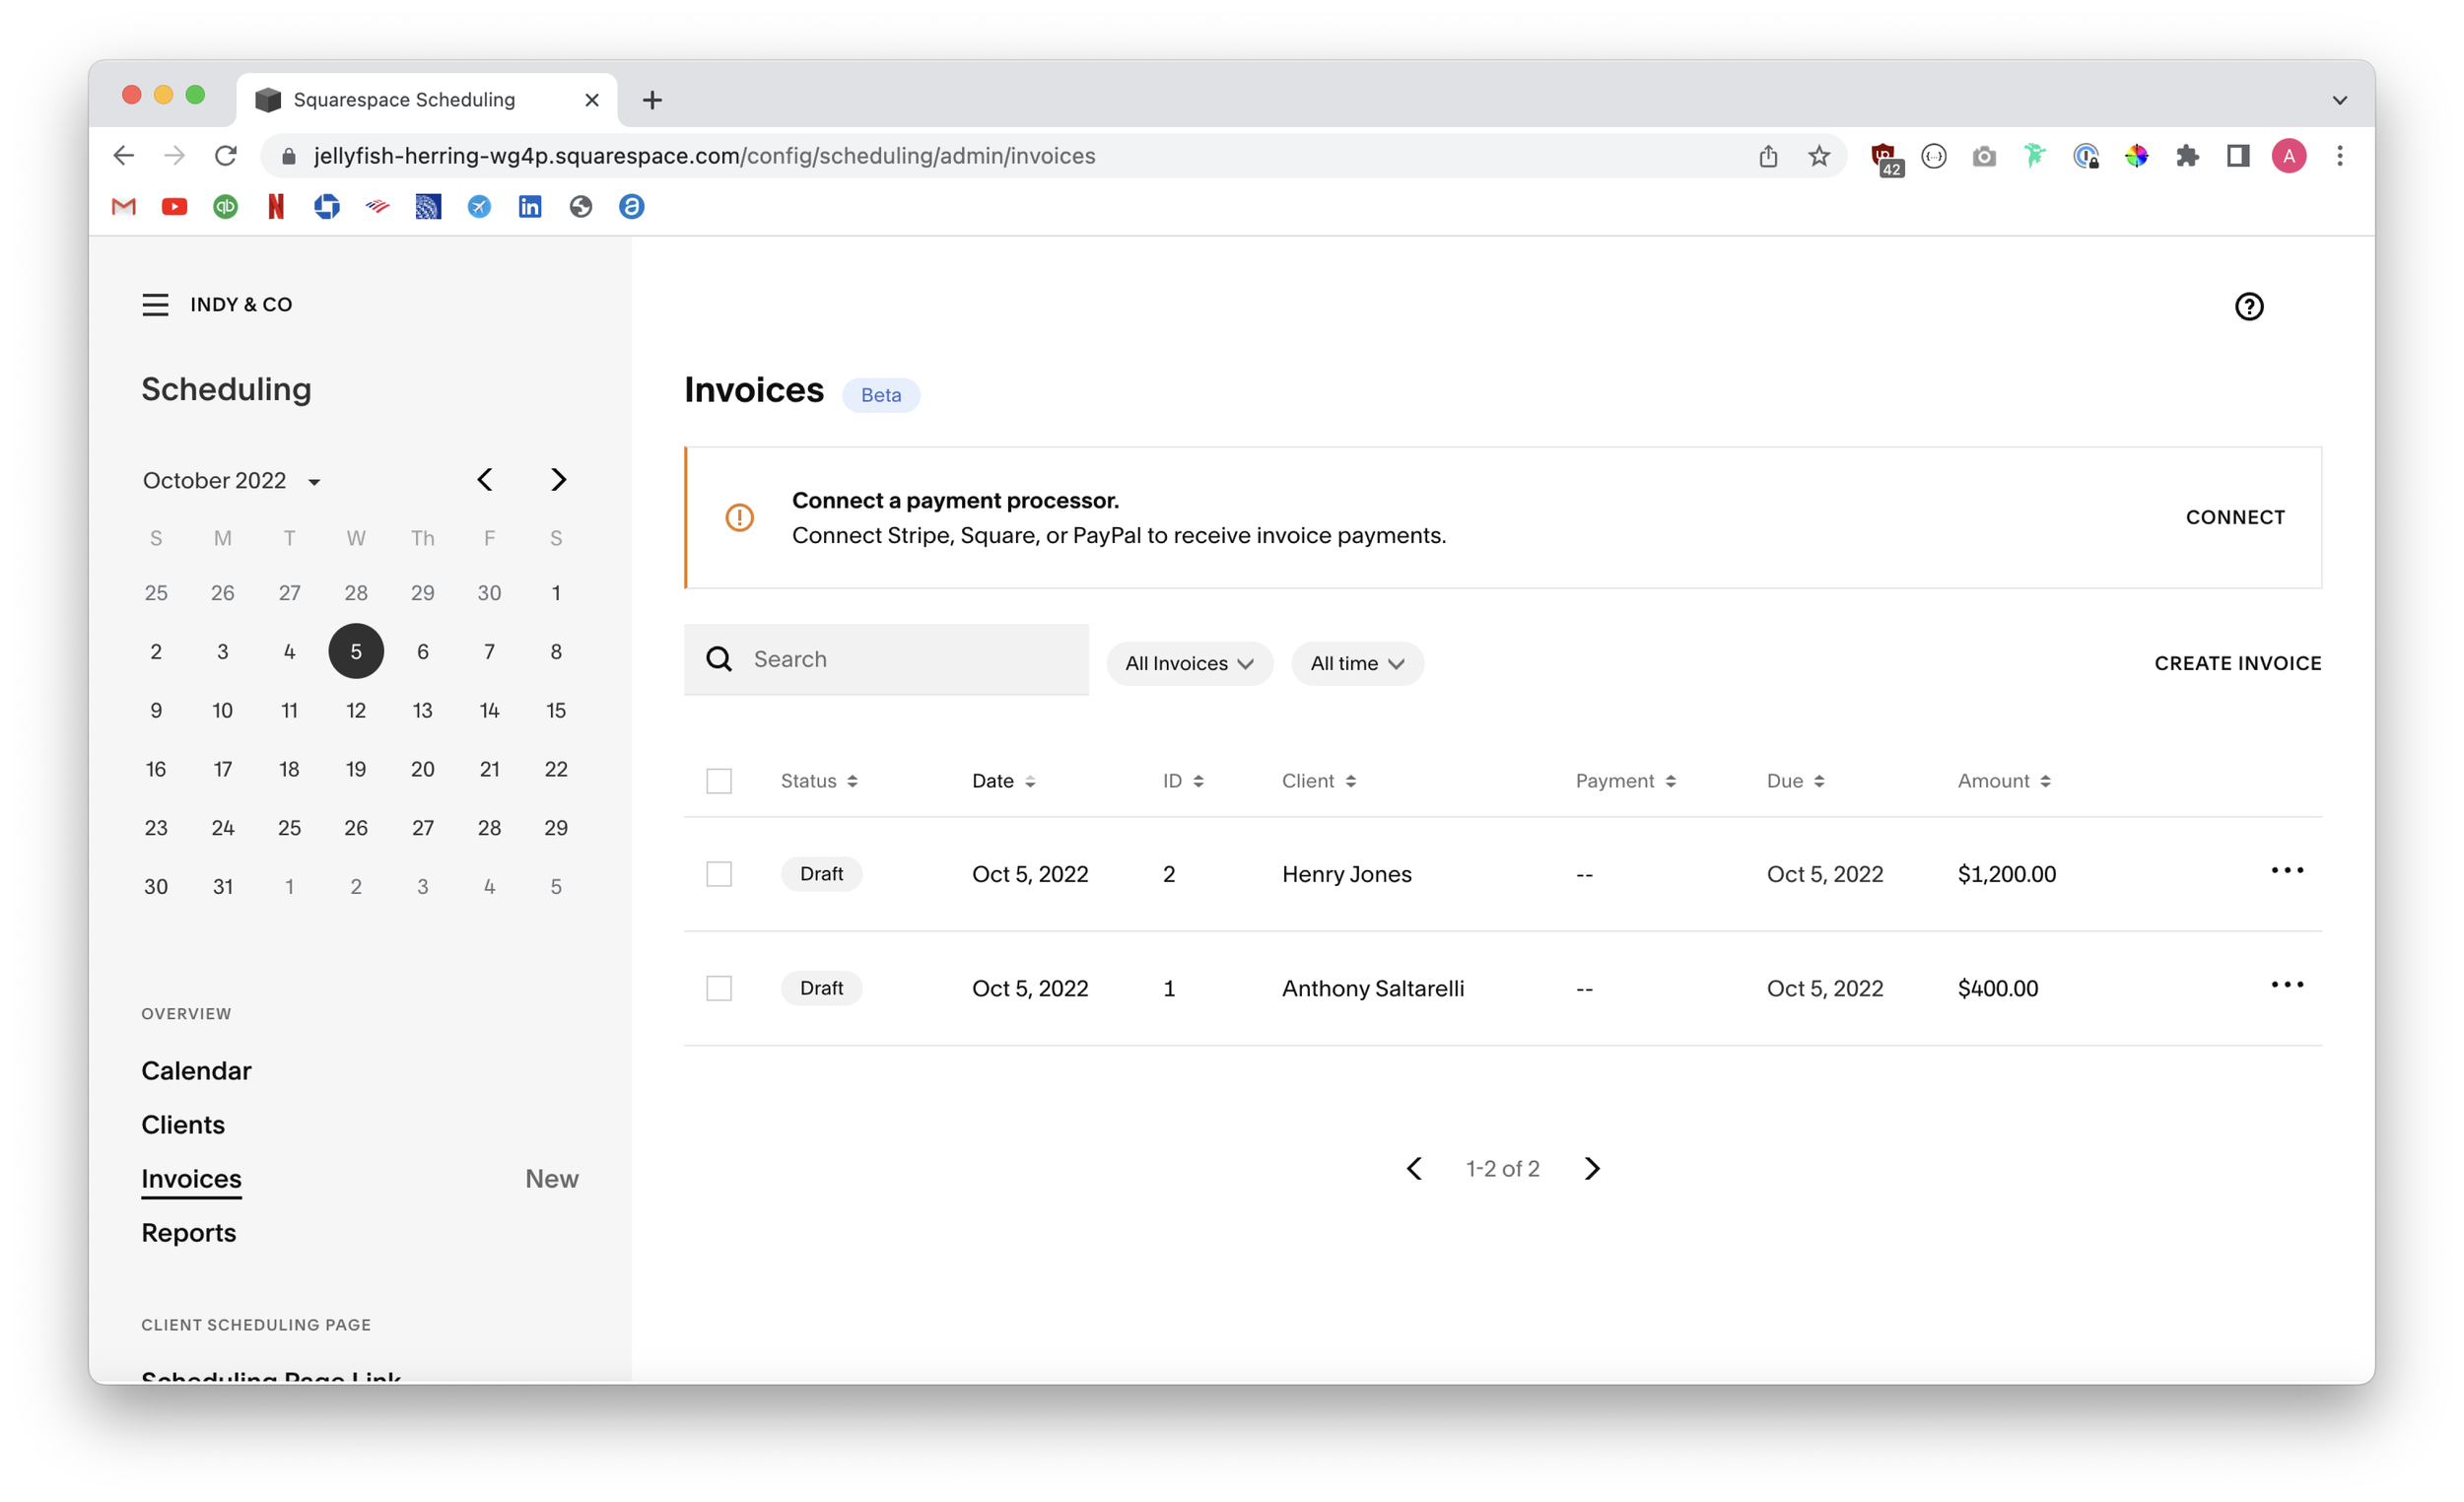Image resolution: width=2464 pixels, height=1502 pixels.
Task: Select the checkbox for Henry Jones's invoice
Action: [719, 873]
